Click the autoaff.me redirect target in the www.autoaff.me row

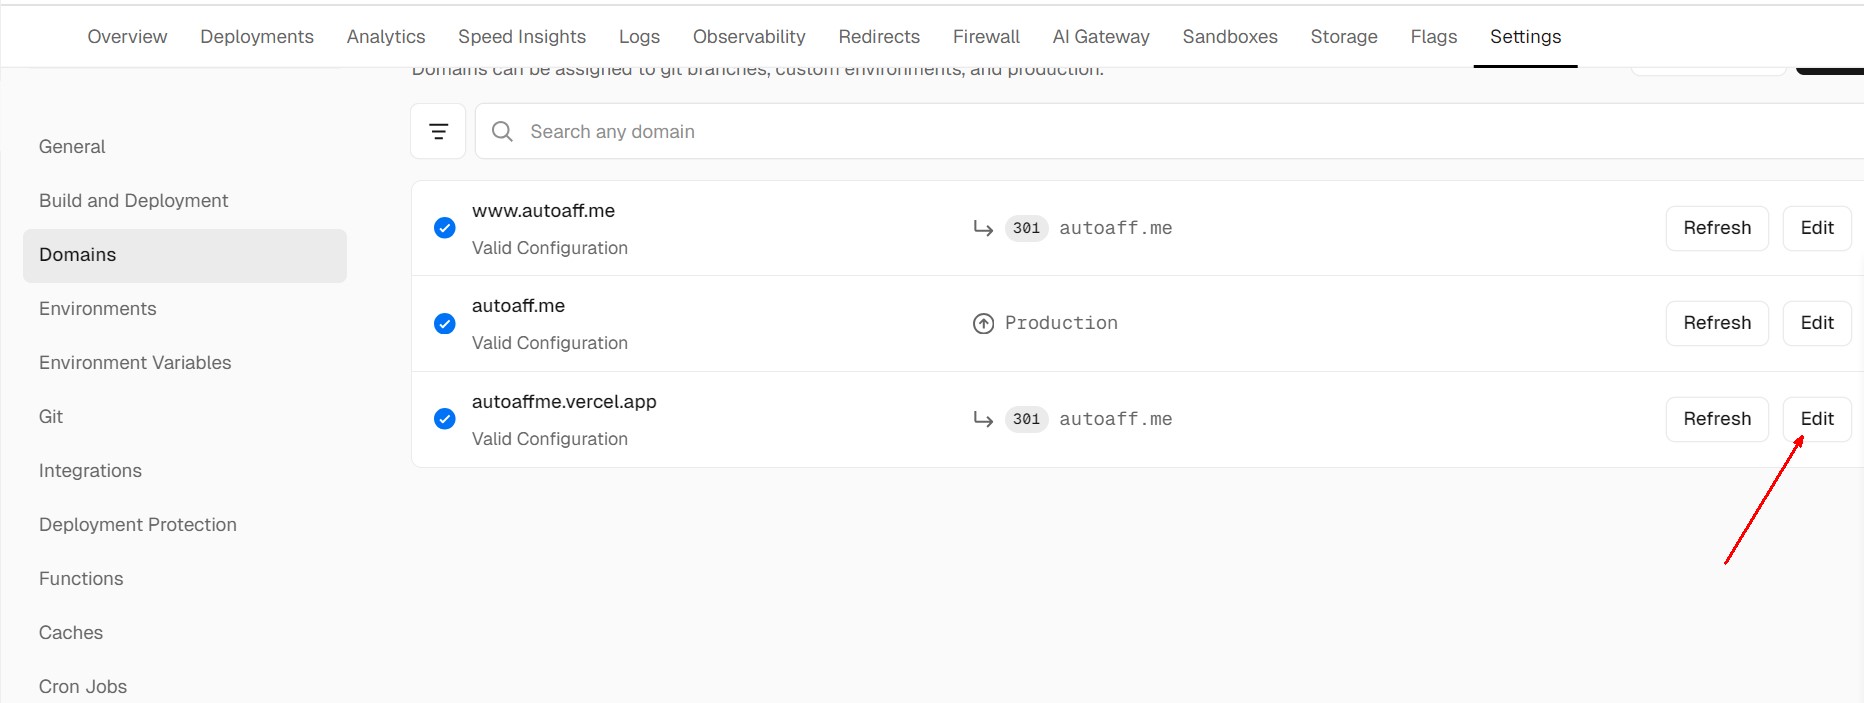click(x=1116, y=228)
